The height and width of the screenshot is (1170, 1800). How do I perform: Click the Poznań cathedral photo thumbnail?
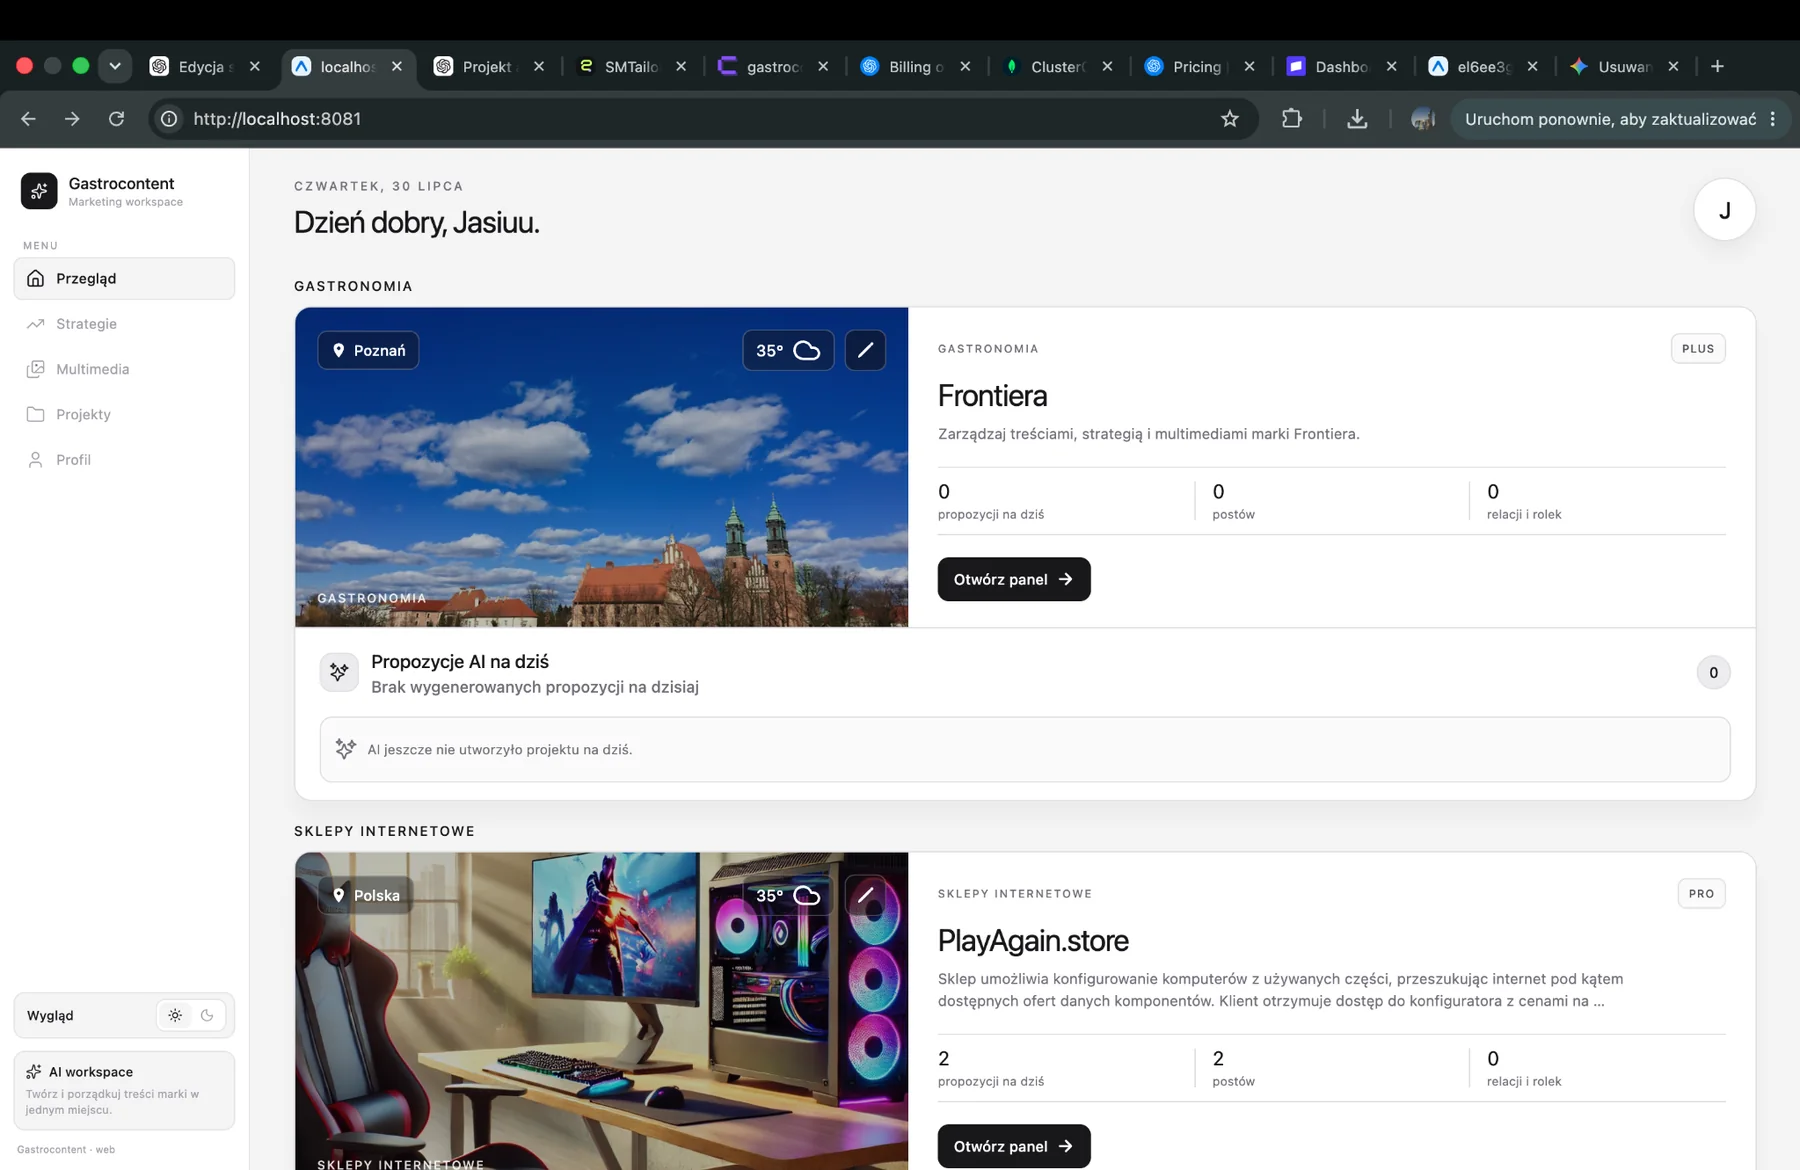pyautogui.click(x=602, y=467)
